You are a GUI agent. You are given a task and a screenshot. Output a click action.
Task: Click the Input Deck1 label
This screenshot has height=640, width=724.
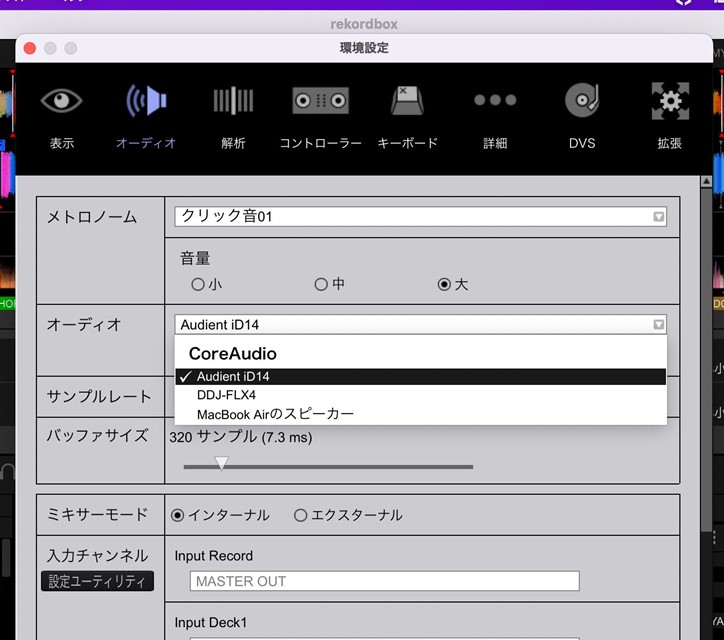click(211, 622)
